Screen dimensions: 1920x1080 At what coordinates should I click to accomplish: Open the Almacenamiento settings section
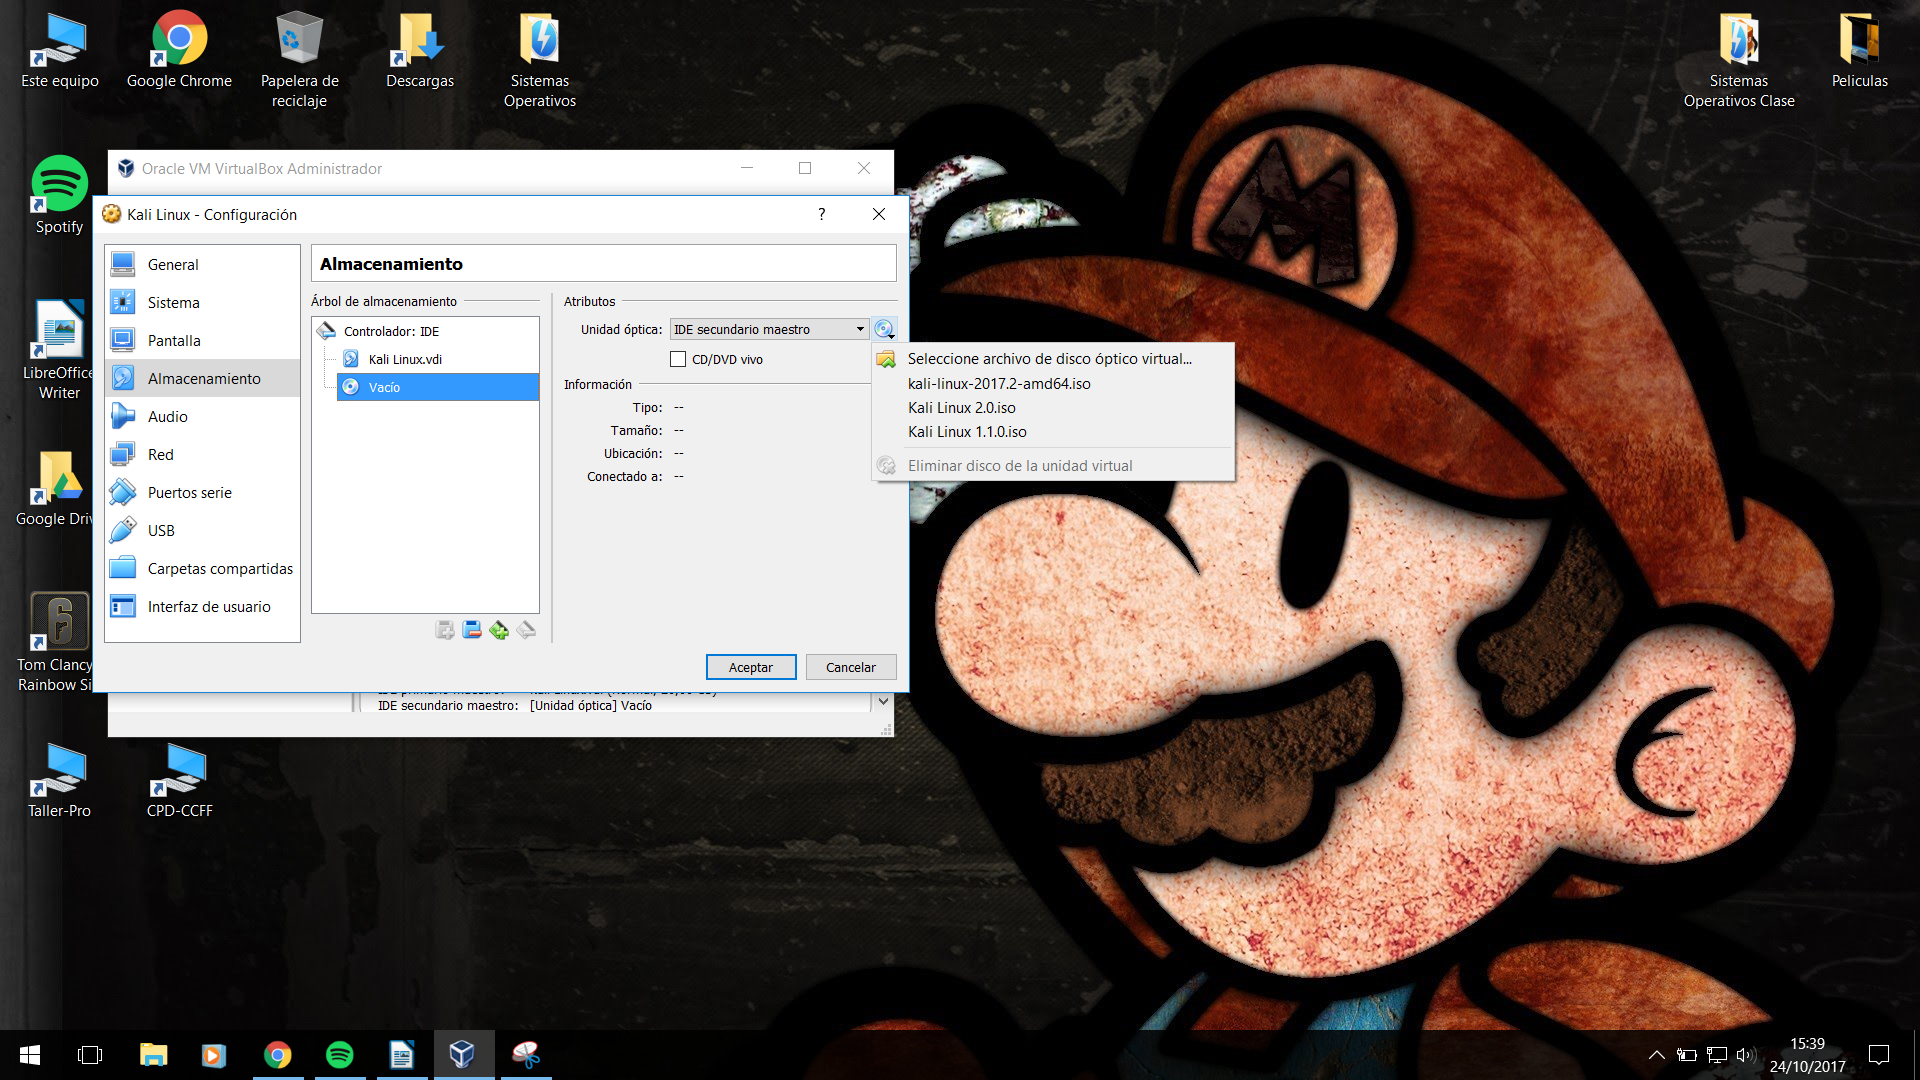coord(203,378)
